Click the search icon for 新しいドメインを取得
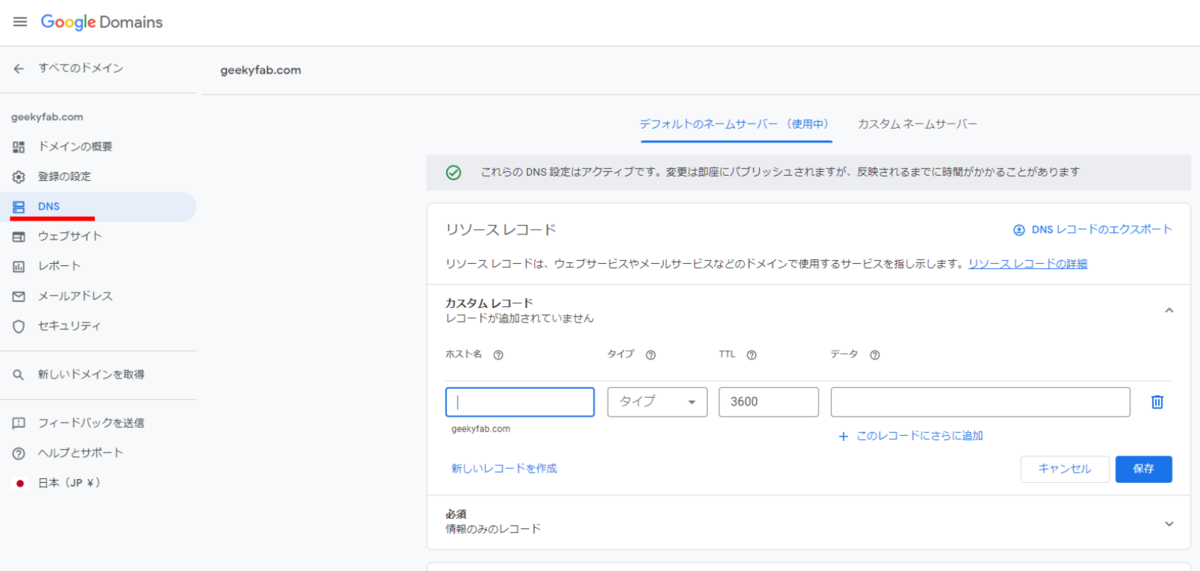The width and height of the screenshot is (1200, 571). point(18,375)
